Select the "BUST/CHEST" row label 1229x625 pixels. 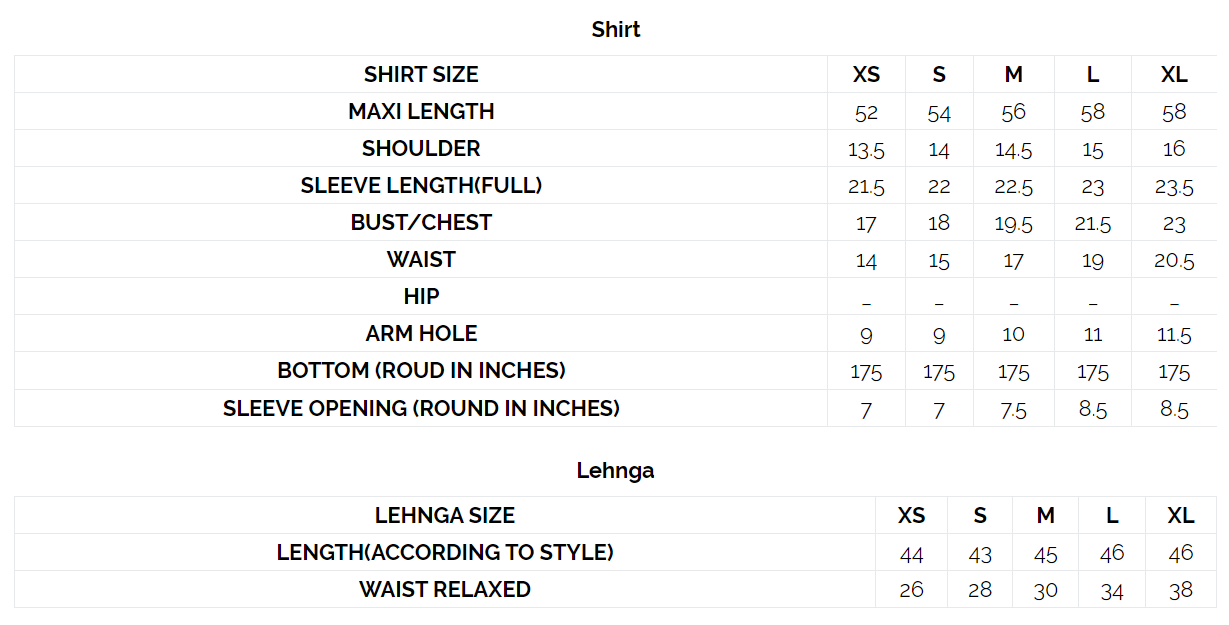click(x=421, y=223)
